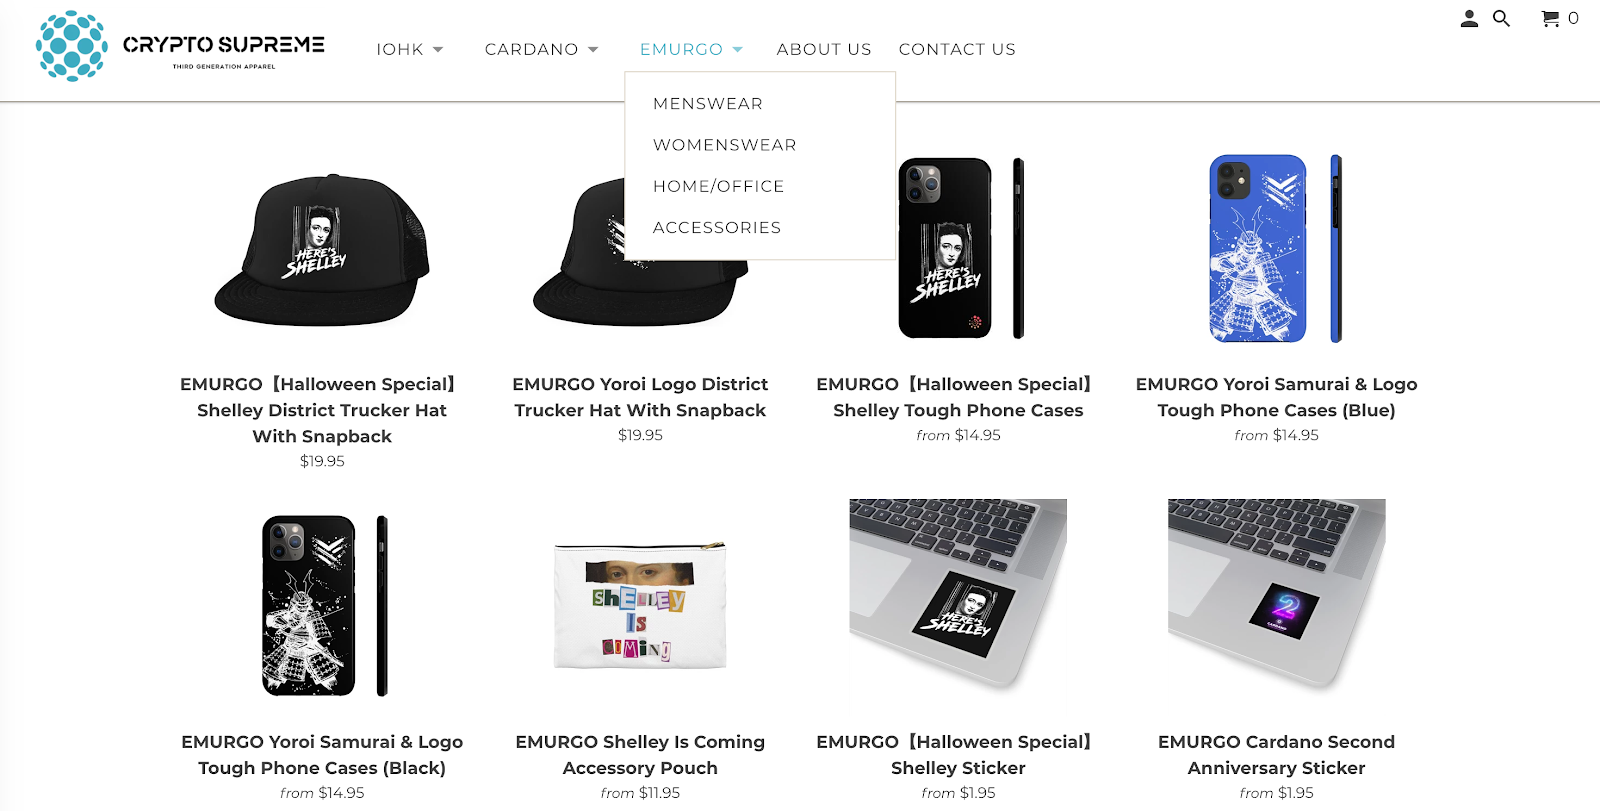Screen dimensions: 1600x811
Task: Select MENSWEAR from the EMURGO menu
Action: point(708,104)
